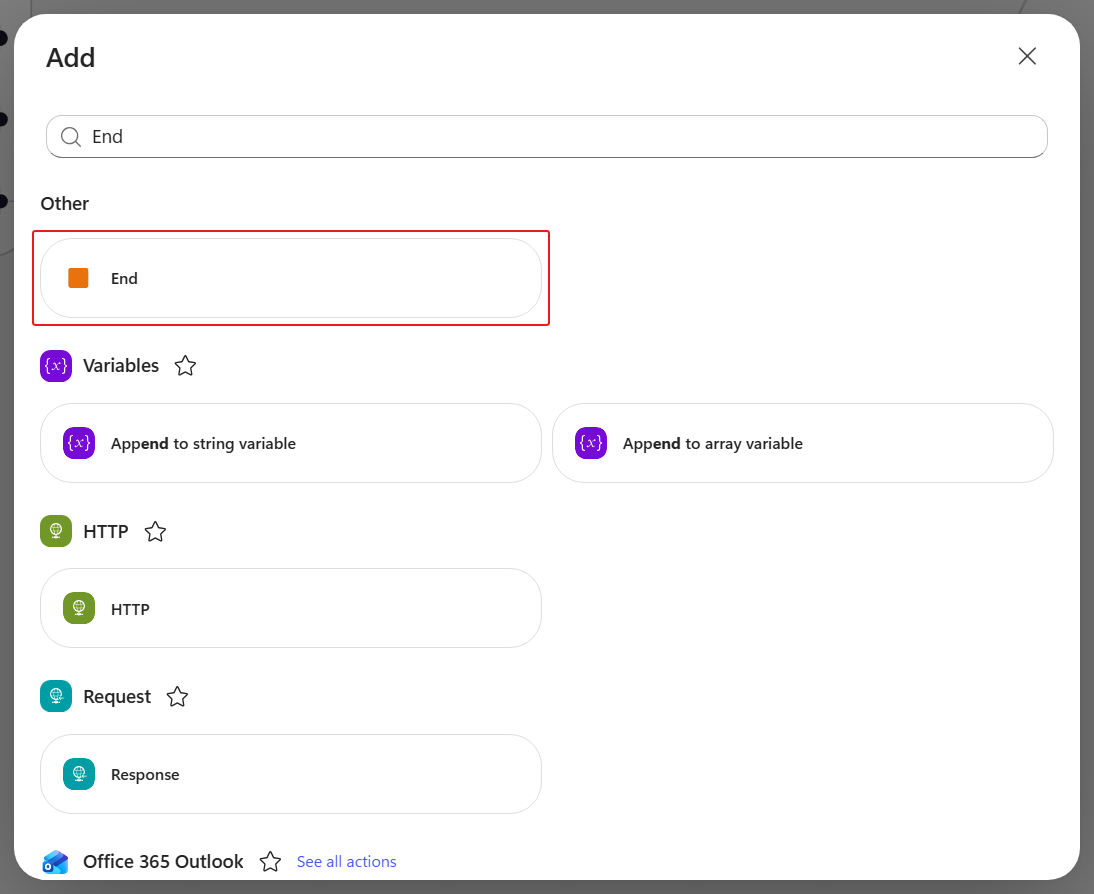
Task: Click the Add dialog title
Action: pyautogui.click(x=70, y=58)
